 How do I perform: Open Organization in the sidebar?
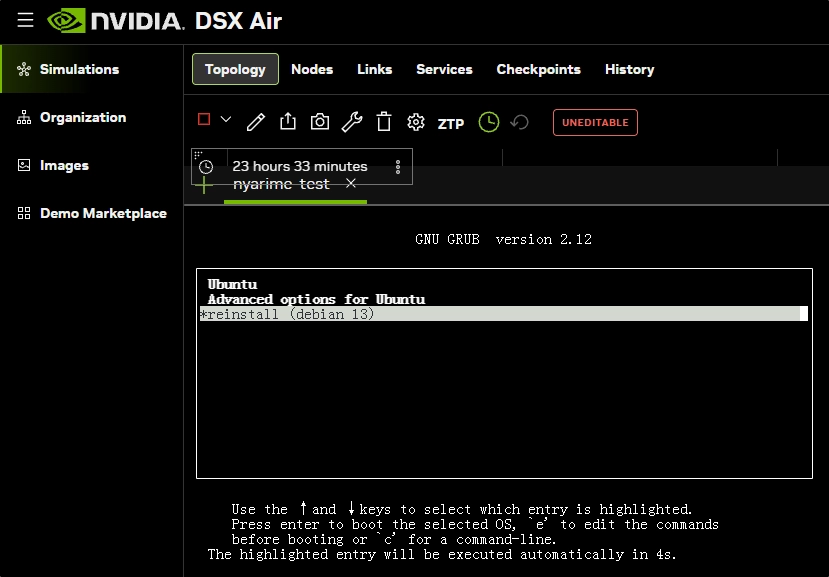(92, 117)
